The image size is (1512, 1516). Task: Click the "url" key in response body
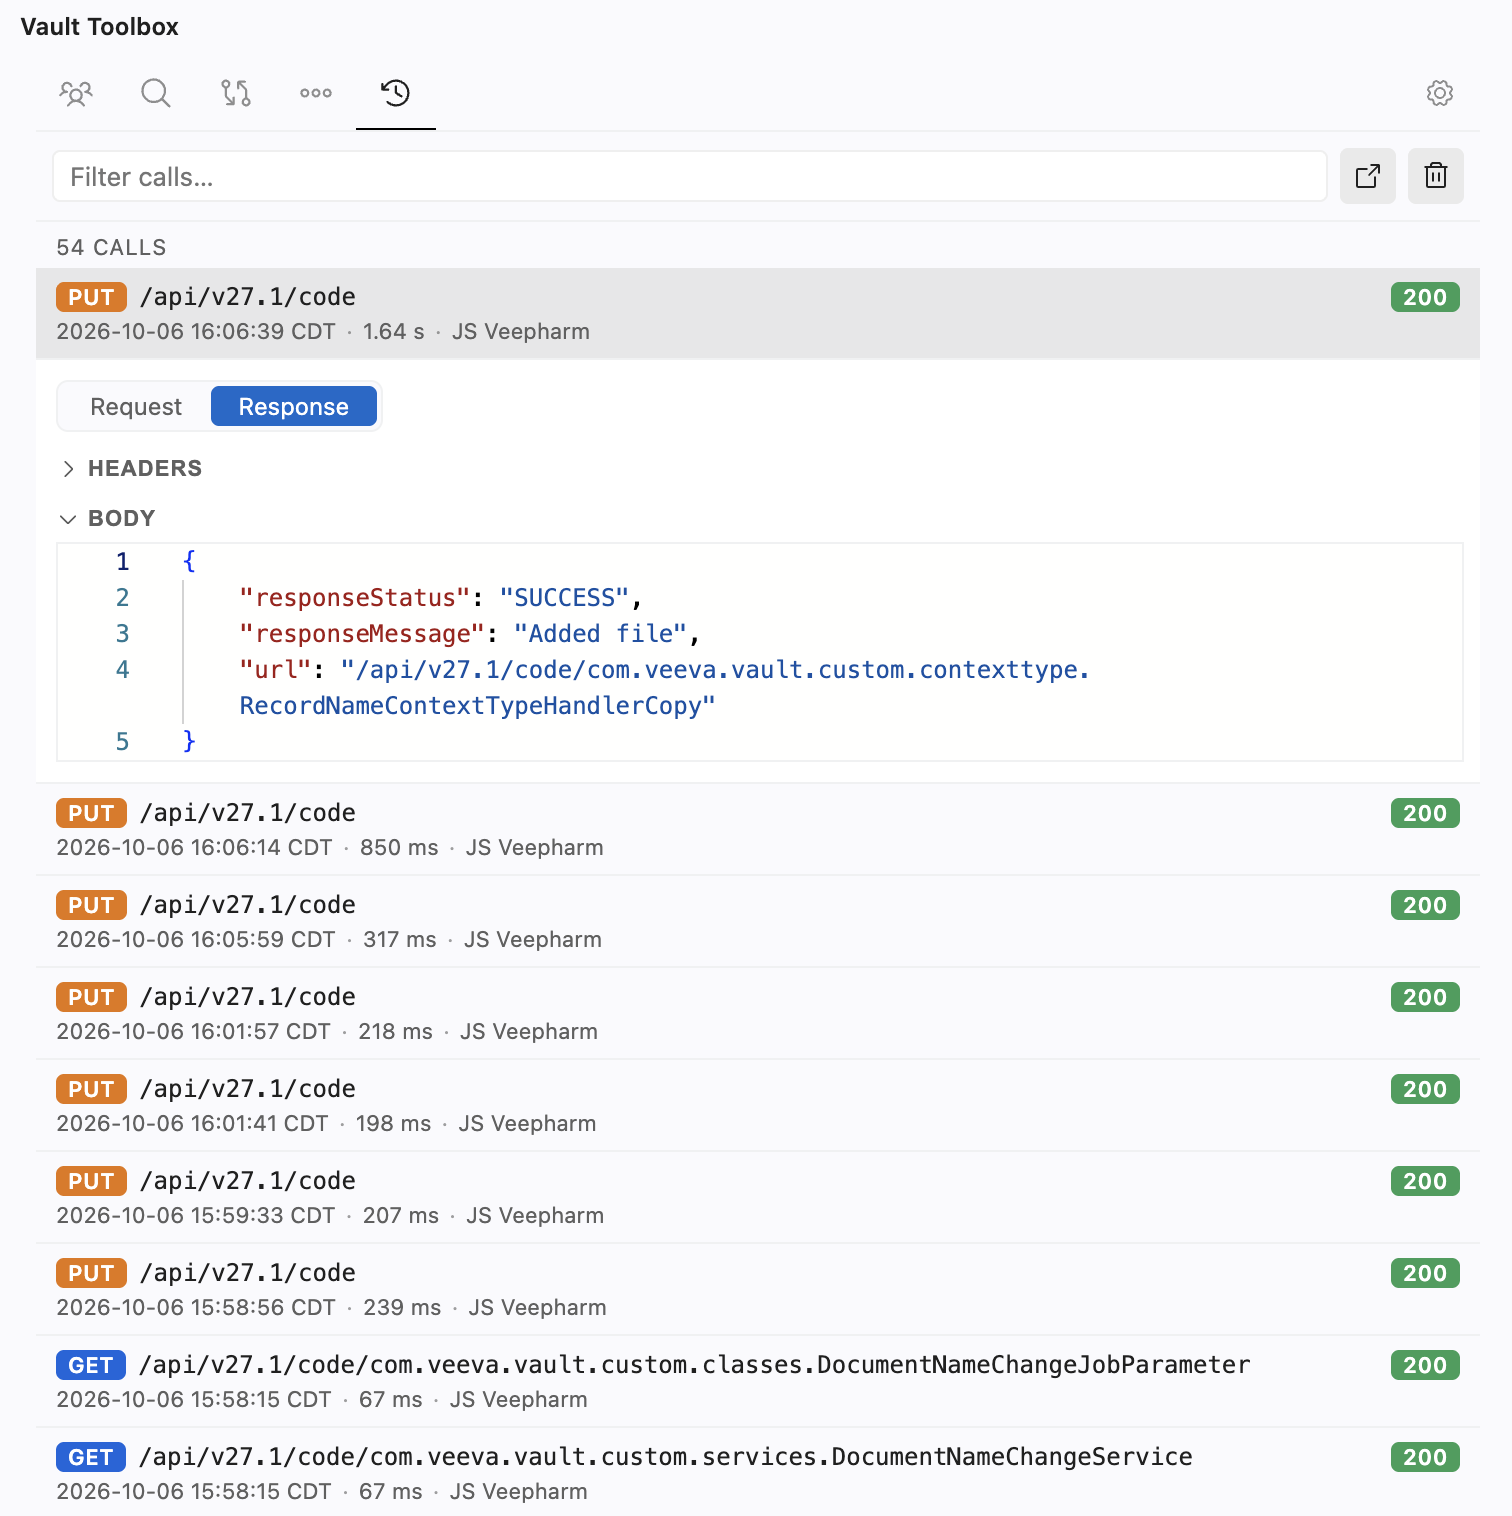[x=276, y=670]
